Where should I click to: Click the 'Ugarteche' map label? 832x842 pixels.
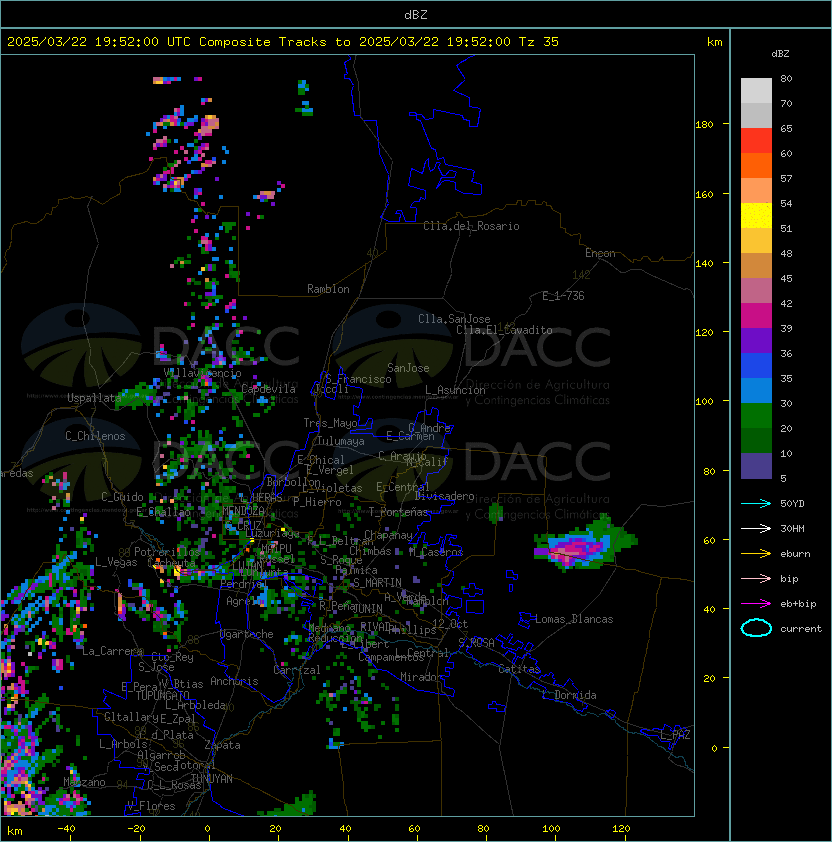[247, 634]
